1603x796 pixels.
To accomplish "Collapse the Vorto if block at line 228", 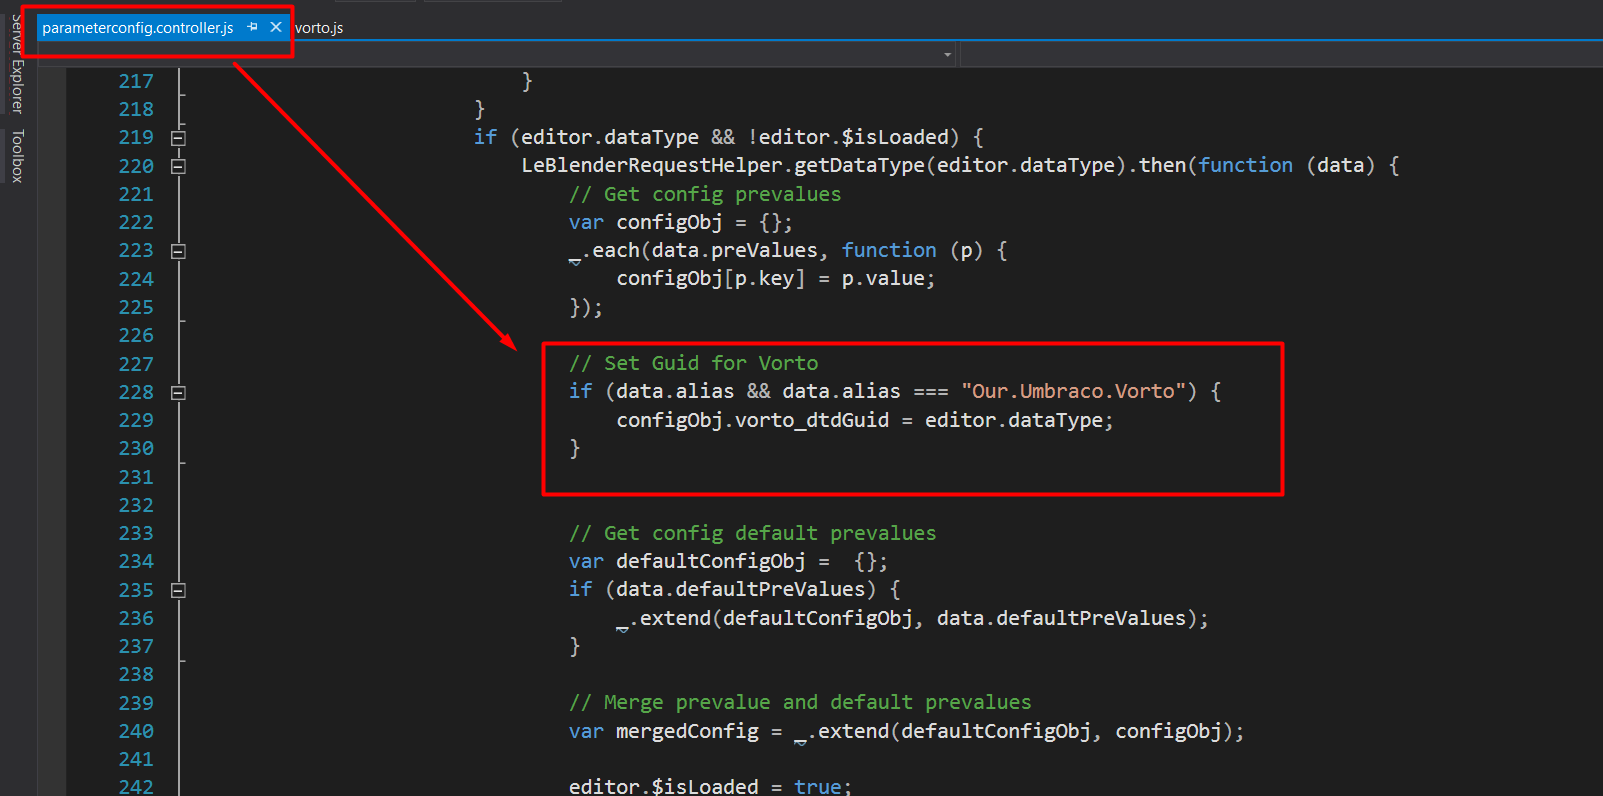I will [178, 393].
